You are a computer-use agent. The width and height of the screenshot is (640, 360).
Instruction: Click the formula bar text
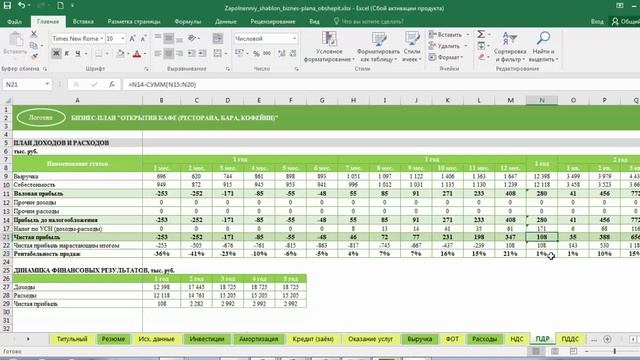[162, 84]
